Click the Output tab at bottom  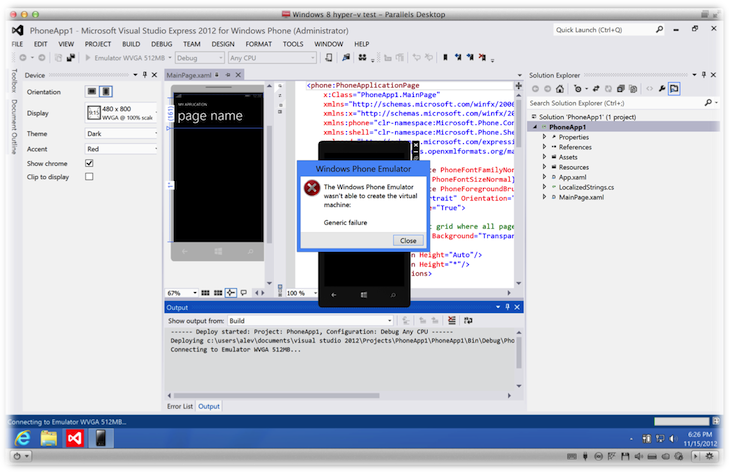(209, 406)
